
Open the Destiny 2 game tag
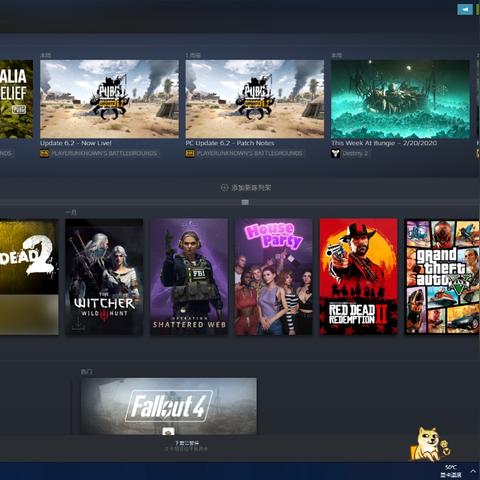(355, 154)
